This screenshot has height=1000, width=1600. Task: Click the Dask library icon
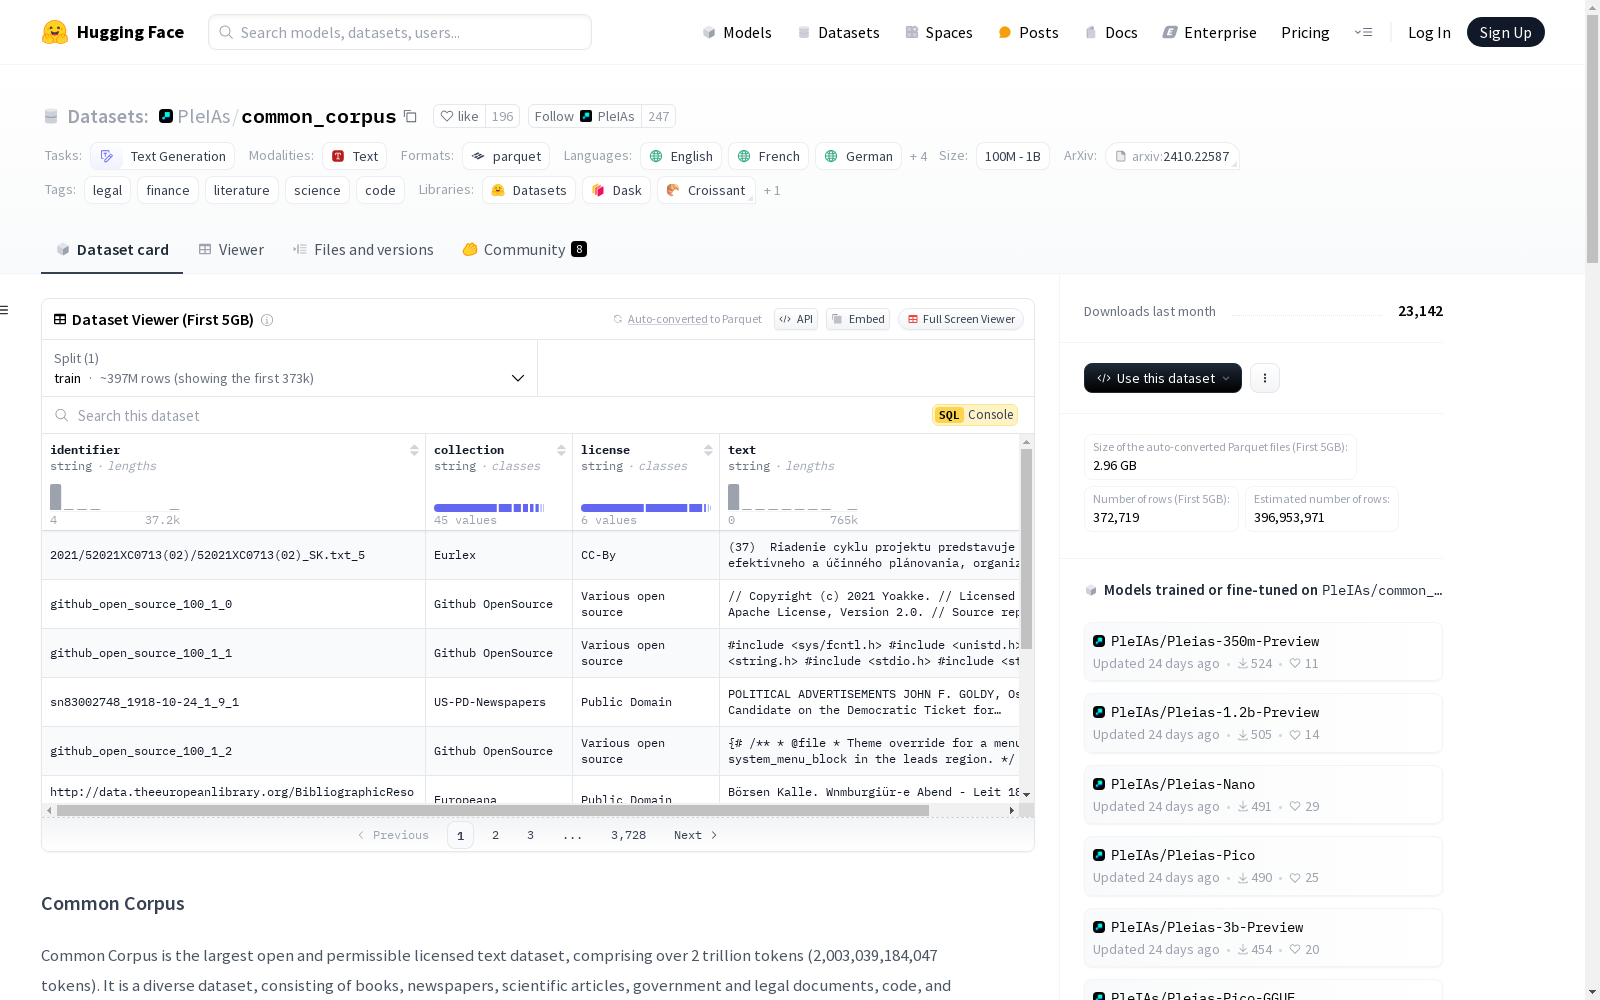coord(598,190)
